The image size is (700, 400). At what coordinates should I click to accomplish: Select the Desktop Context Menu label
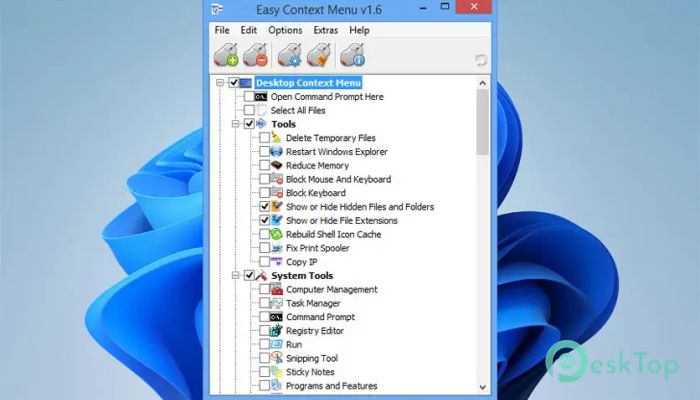(308, 83)
